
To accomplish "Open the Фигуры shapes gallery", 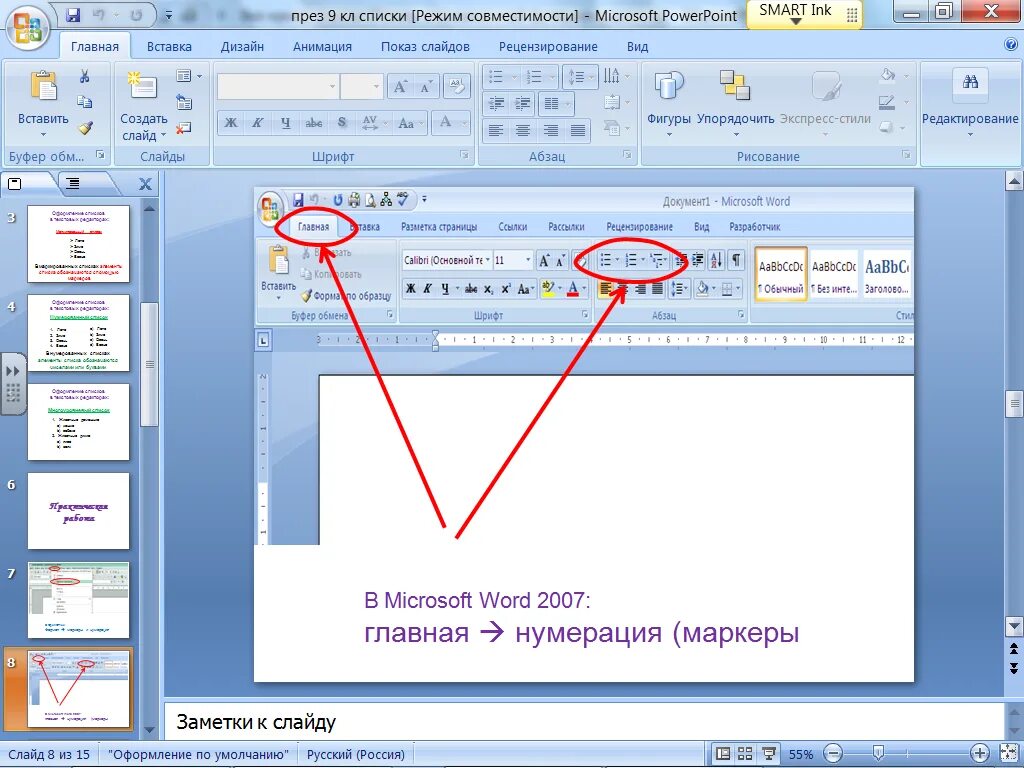I will [669, 101].
